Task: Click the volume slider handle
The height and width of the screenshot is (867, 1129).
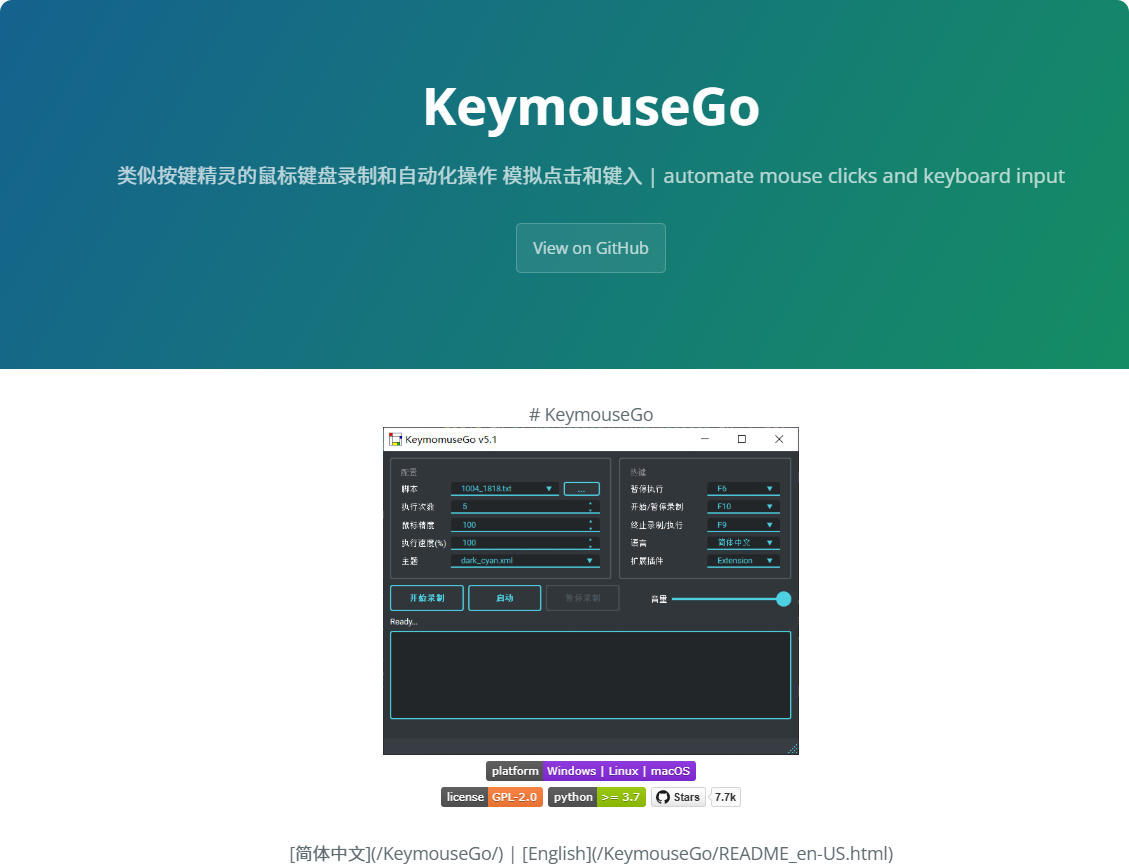Action: [x=783, y=599]
